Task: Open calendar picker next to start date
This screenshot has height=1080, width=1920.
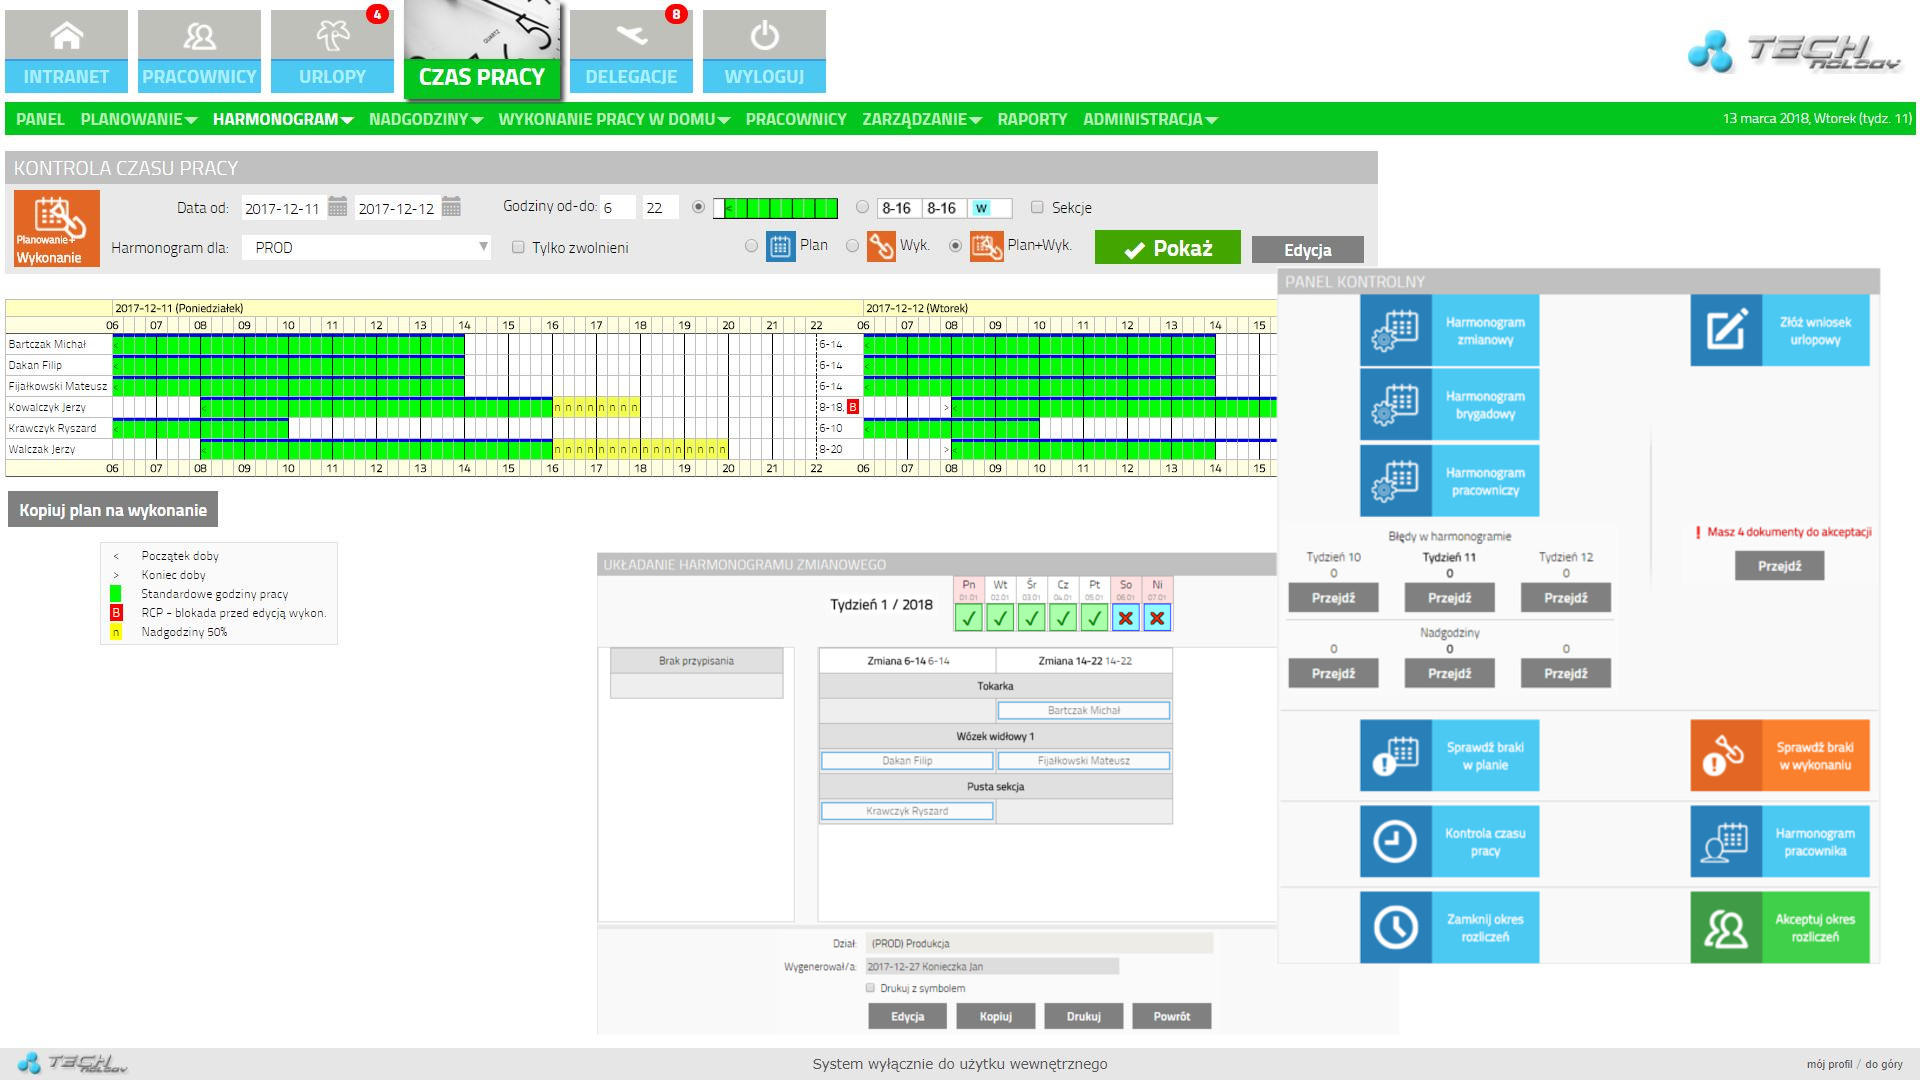Action: tap(338, 207)
